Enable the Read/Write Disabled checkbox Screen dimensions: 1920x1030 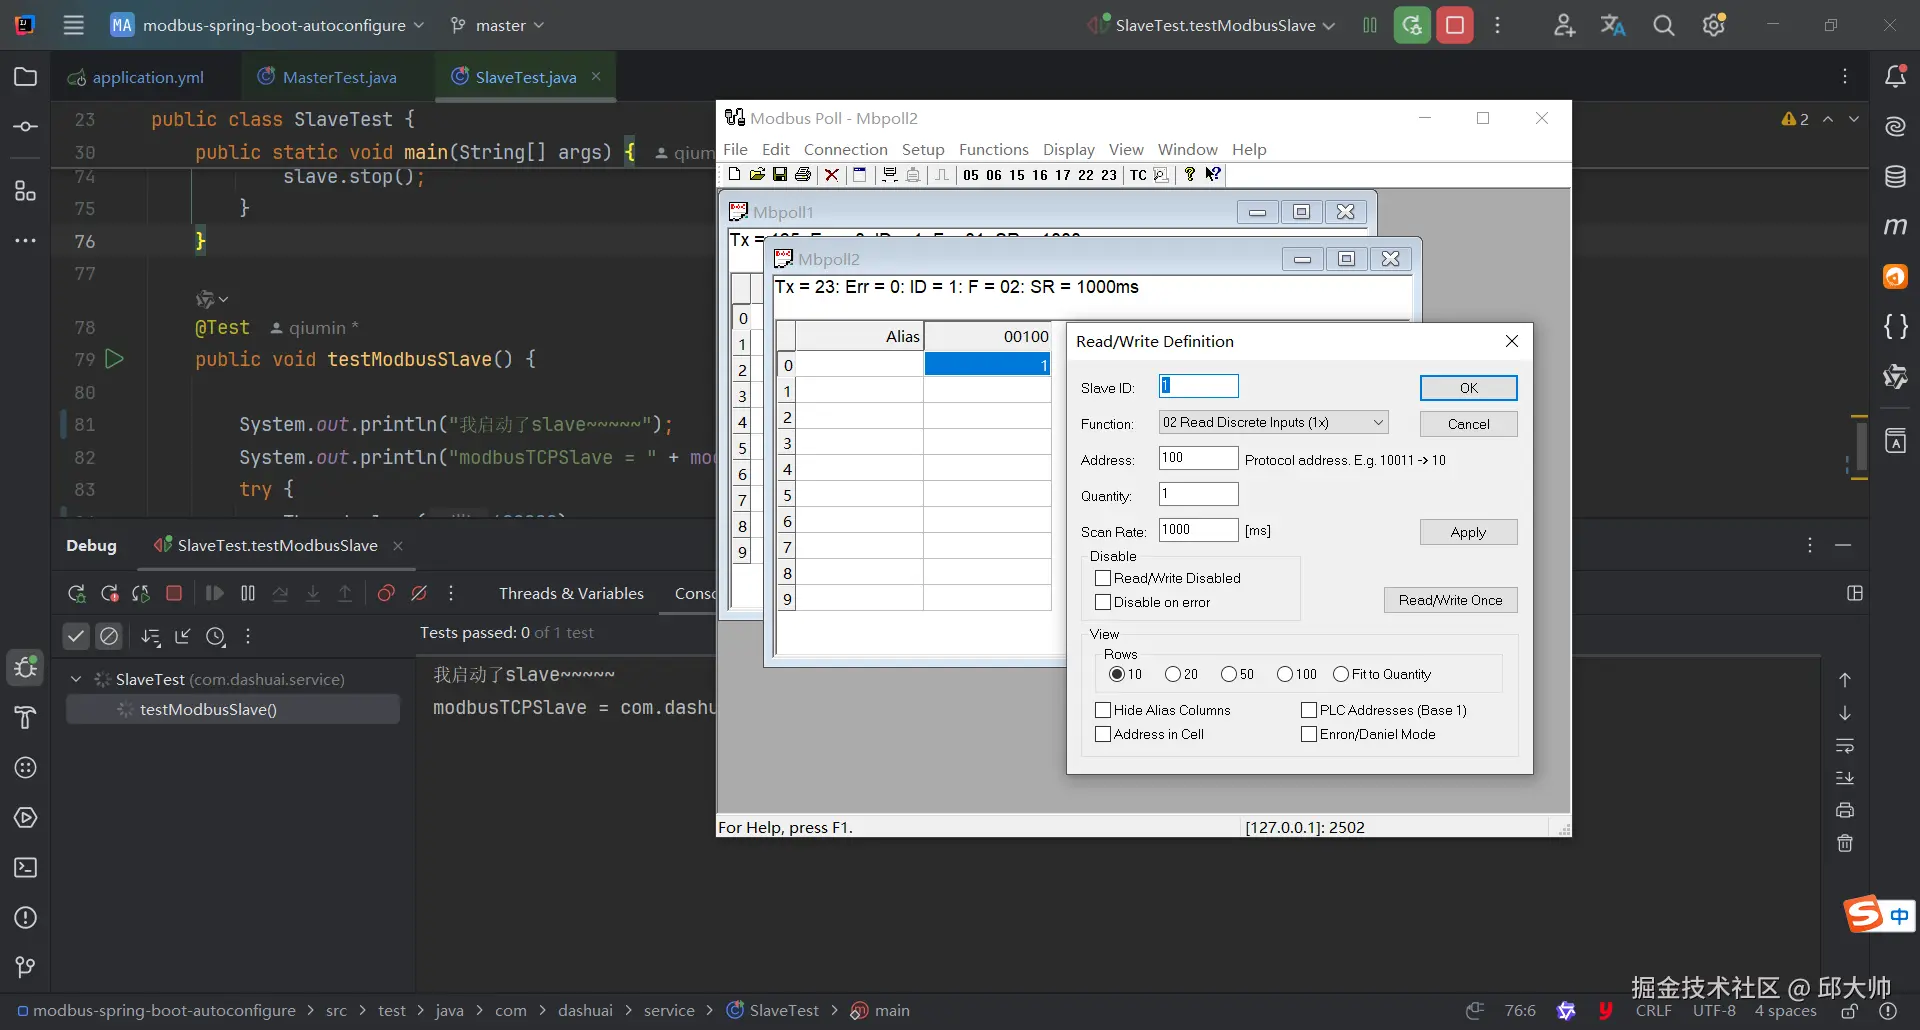tap(1103, 578)
